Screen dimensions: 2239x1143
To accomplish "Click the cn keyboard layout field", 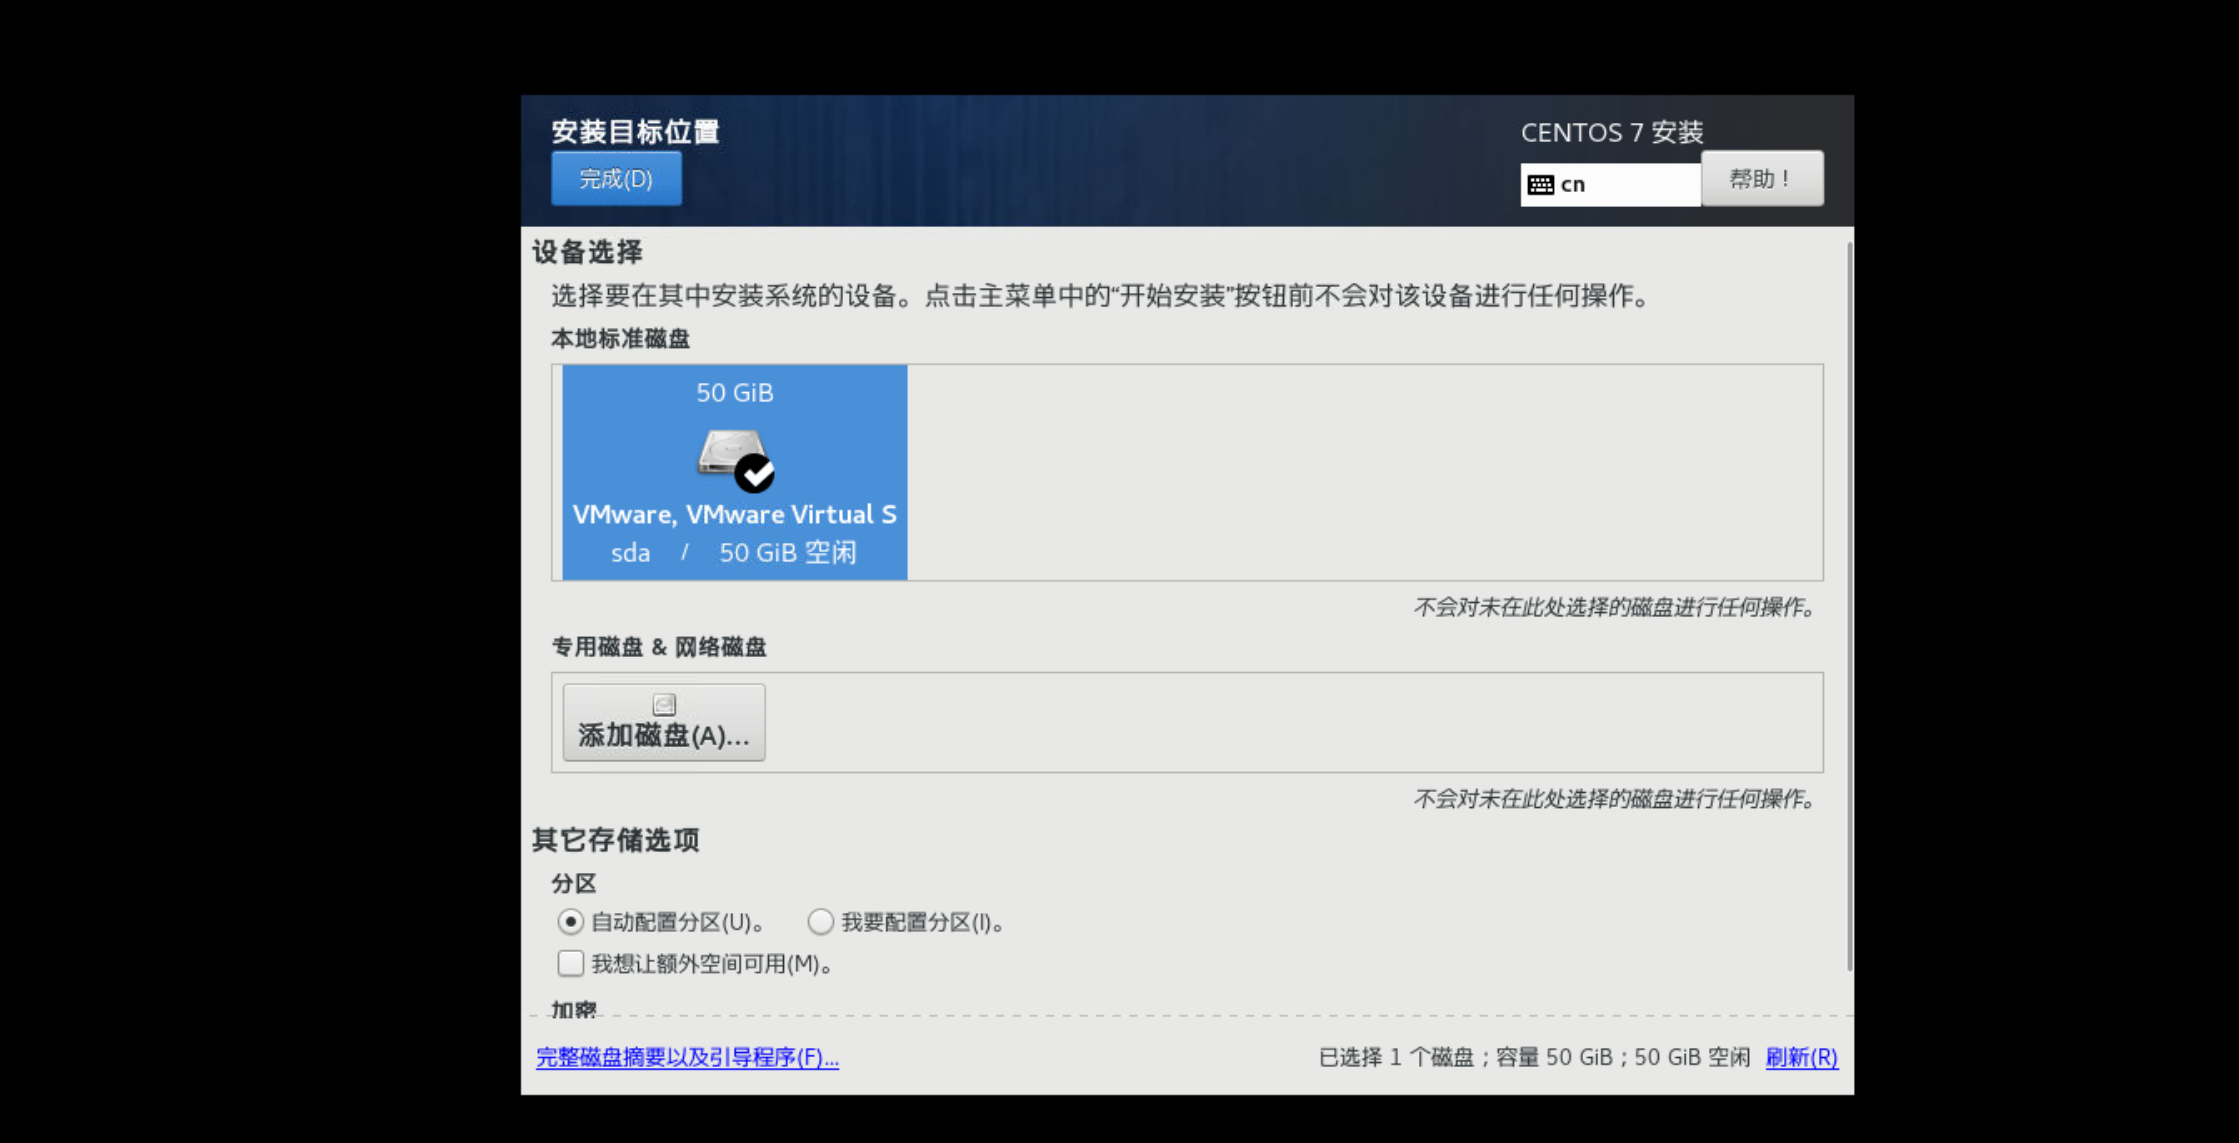I will click(x=1610, y=185).
